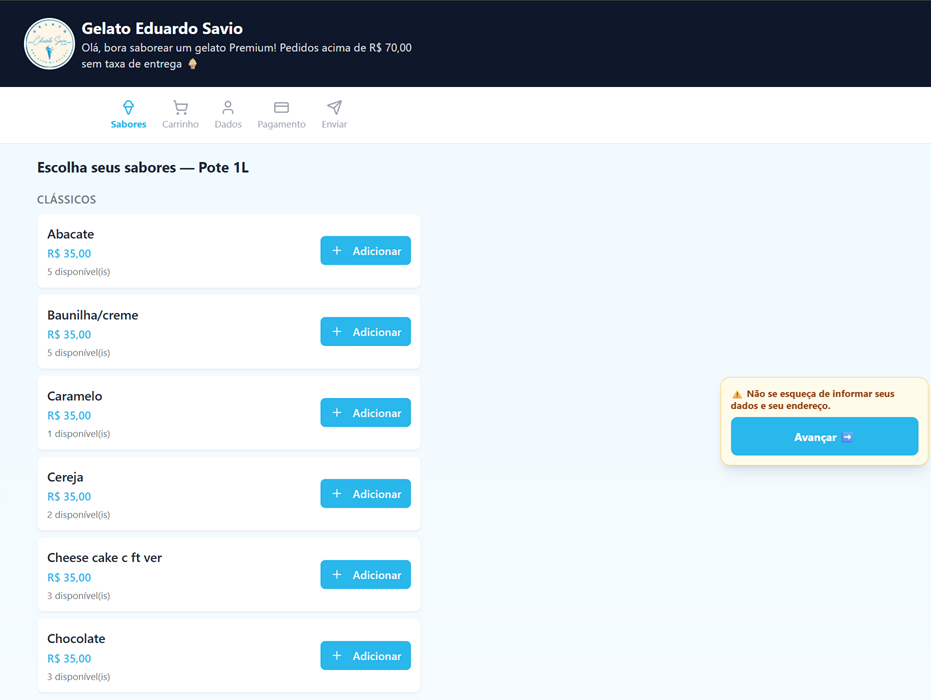The width and height of the screenshot is (931, 700).
Task: Click the Gelato Eduardo Savio store title
Action: (162, 28)
